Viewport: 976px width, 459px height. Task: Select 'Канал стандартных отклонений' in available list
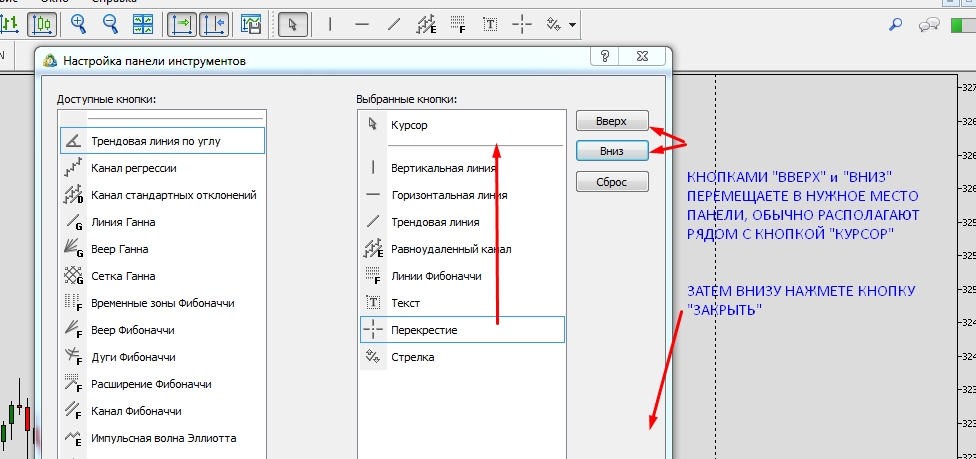coord(162,195)
